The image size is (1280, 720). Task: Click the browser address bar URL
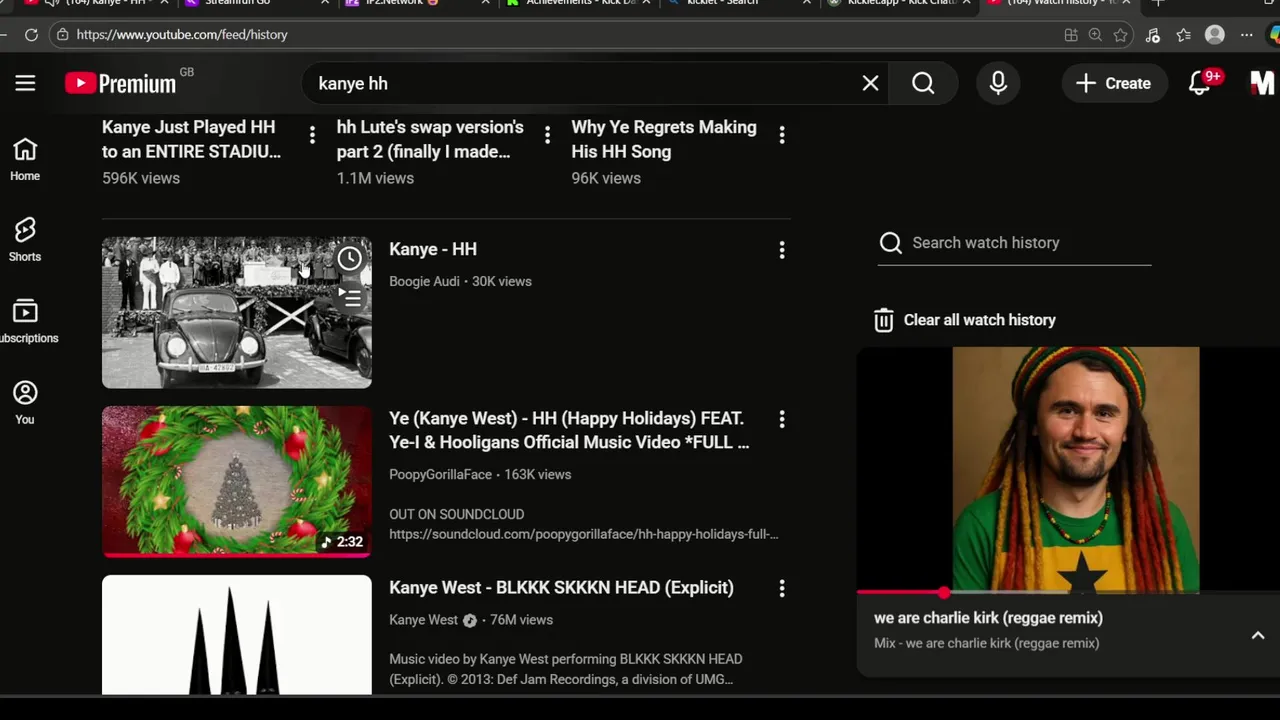(182, 35)
